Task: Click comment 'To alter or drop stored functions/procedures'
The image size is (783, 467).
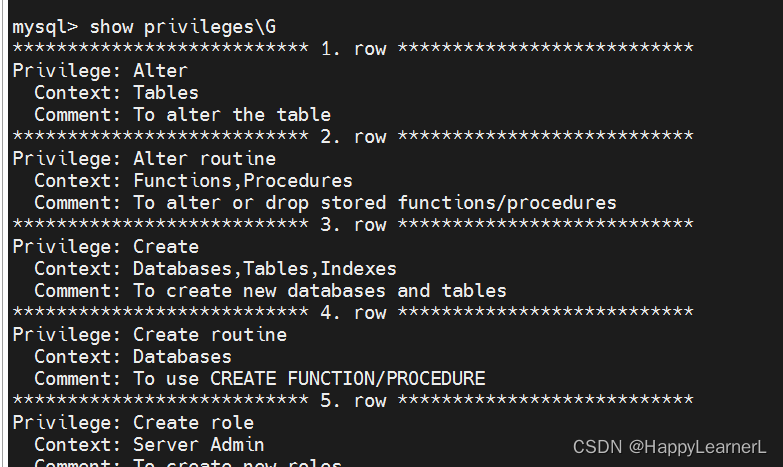Action: (375, 203)
